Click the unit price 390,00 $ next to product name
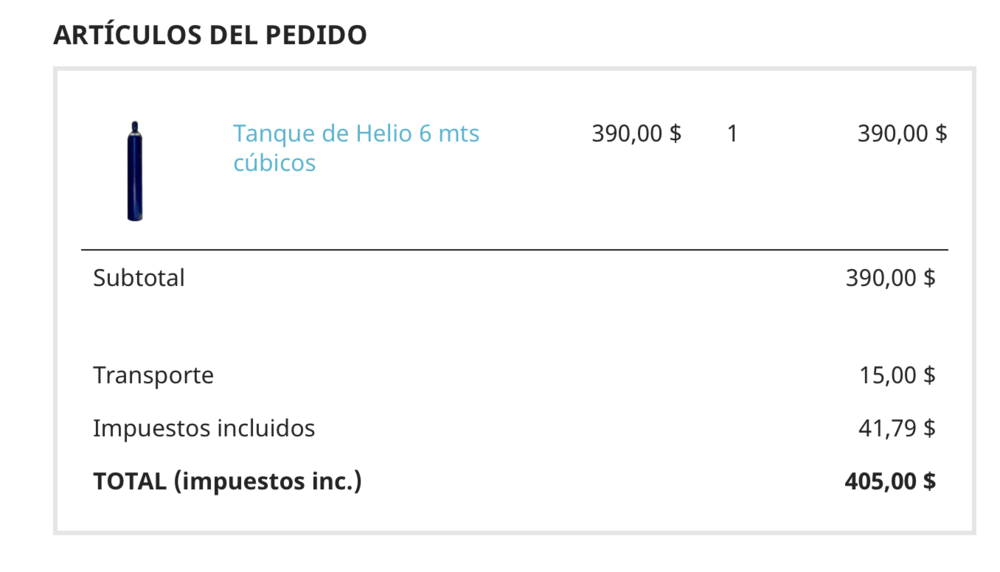This screenshot has height=572, width=1000. coord(636,133)
